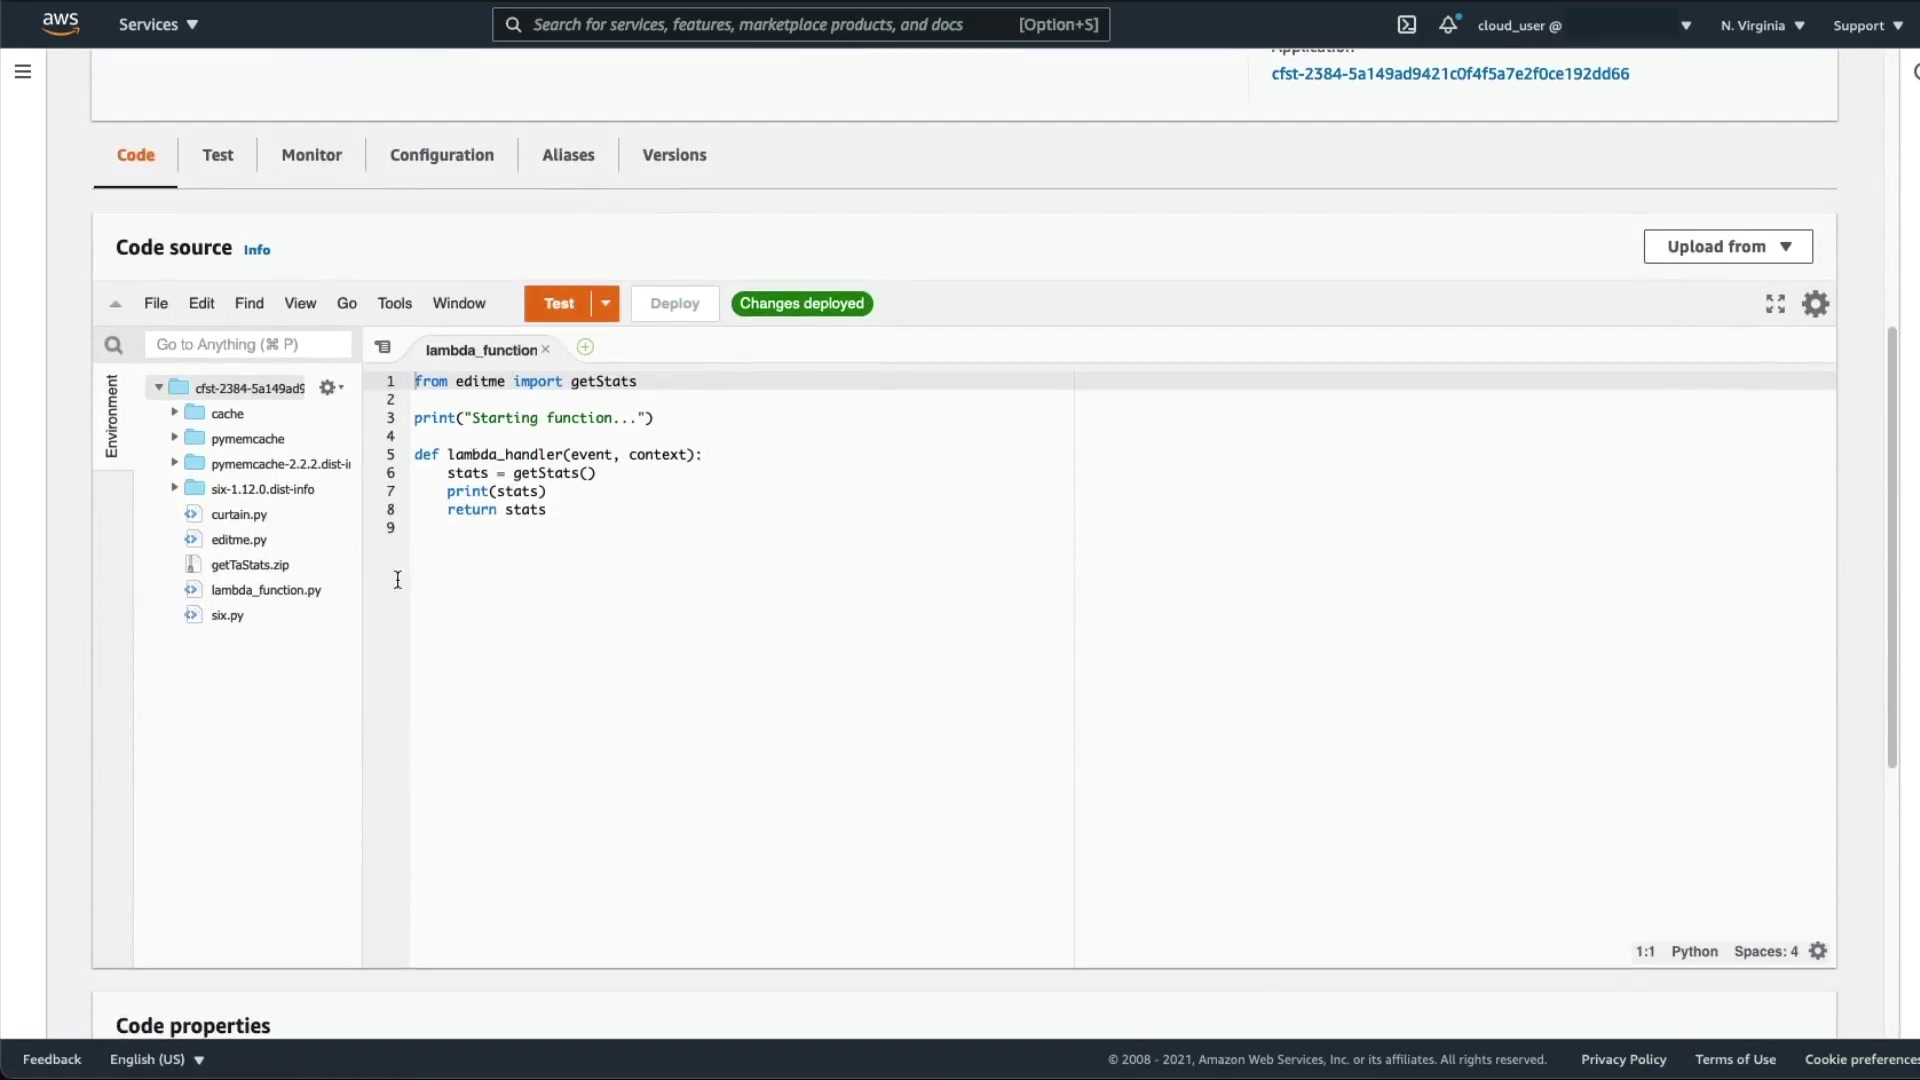1920x1080 pixels.
Task: Toggle the Environment side panel
Action: coord(111,416)
